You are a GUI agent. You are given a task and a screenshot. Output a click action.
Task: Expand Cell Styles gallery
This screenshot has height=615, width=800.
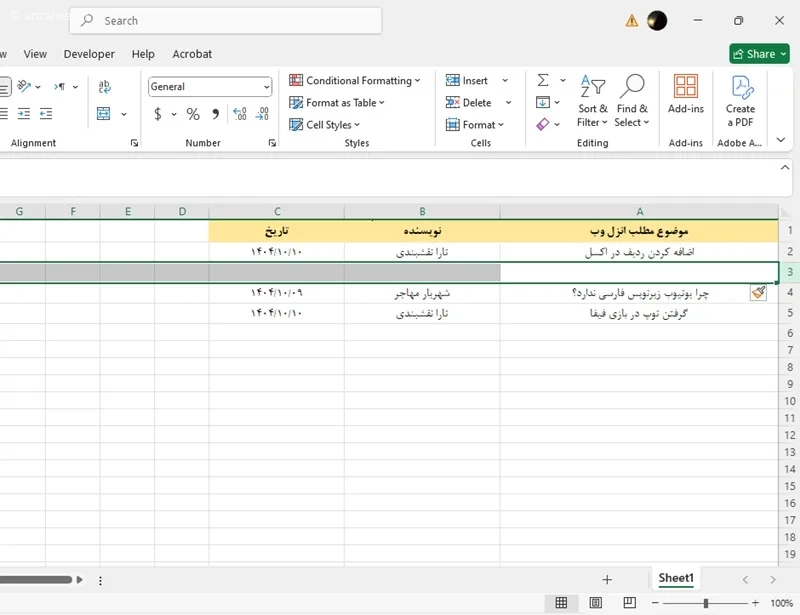324,125
